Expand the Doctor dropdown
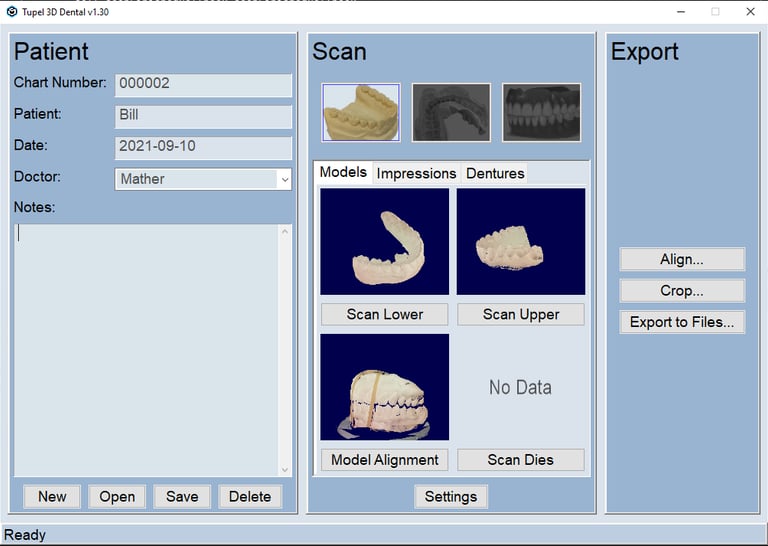Viewport: 768px width, 546px height. [285, 179]
